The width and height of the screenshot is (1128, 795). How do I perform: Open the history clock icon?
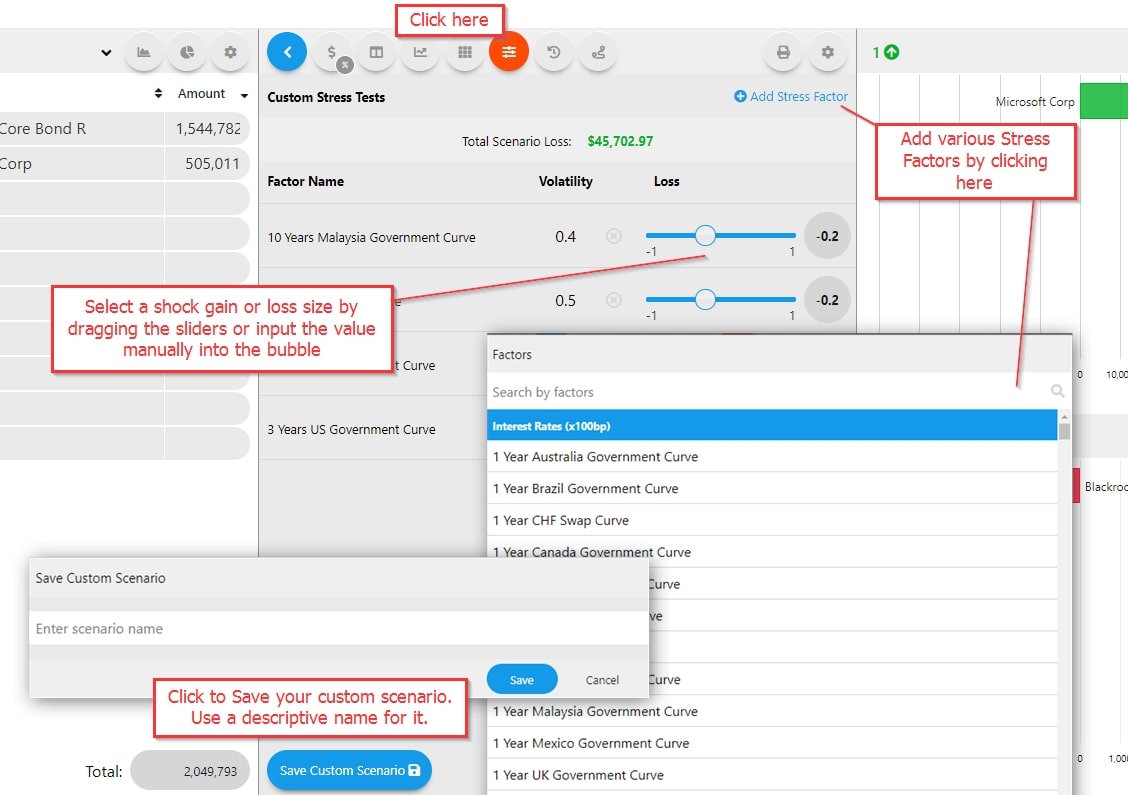[x=553, y=52]
